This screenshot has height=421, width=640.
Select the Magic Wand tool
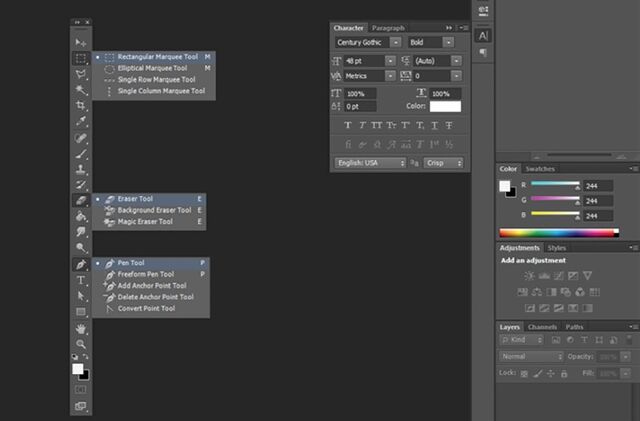coord(81,89)
